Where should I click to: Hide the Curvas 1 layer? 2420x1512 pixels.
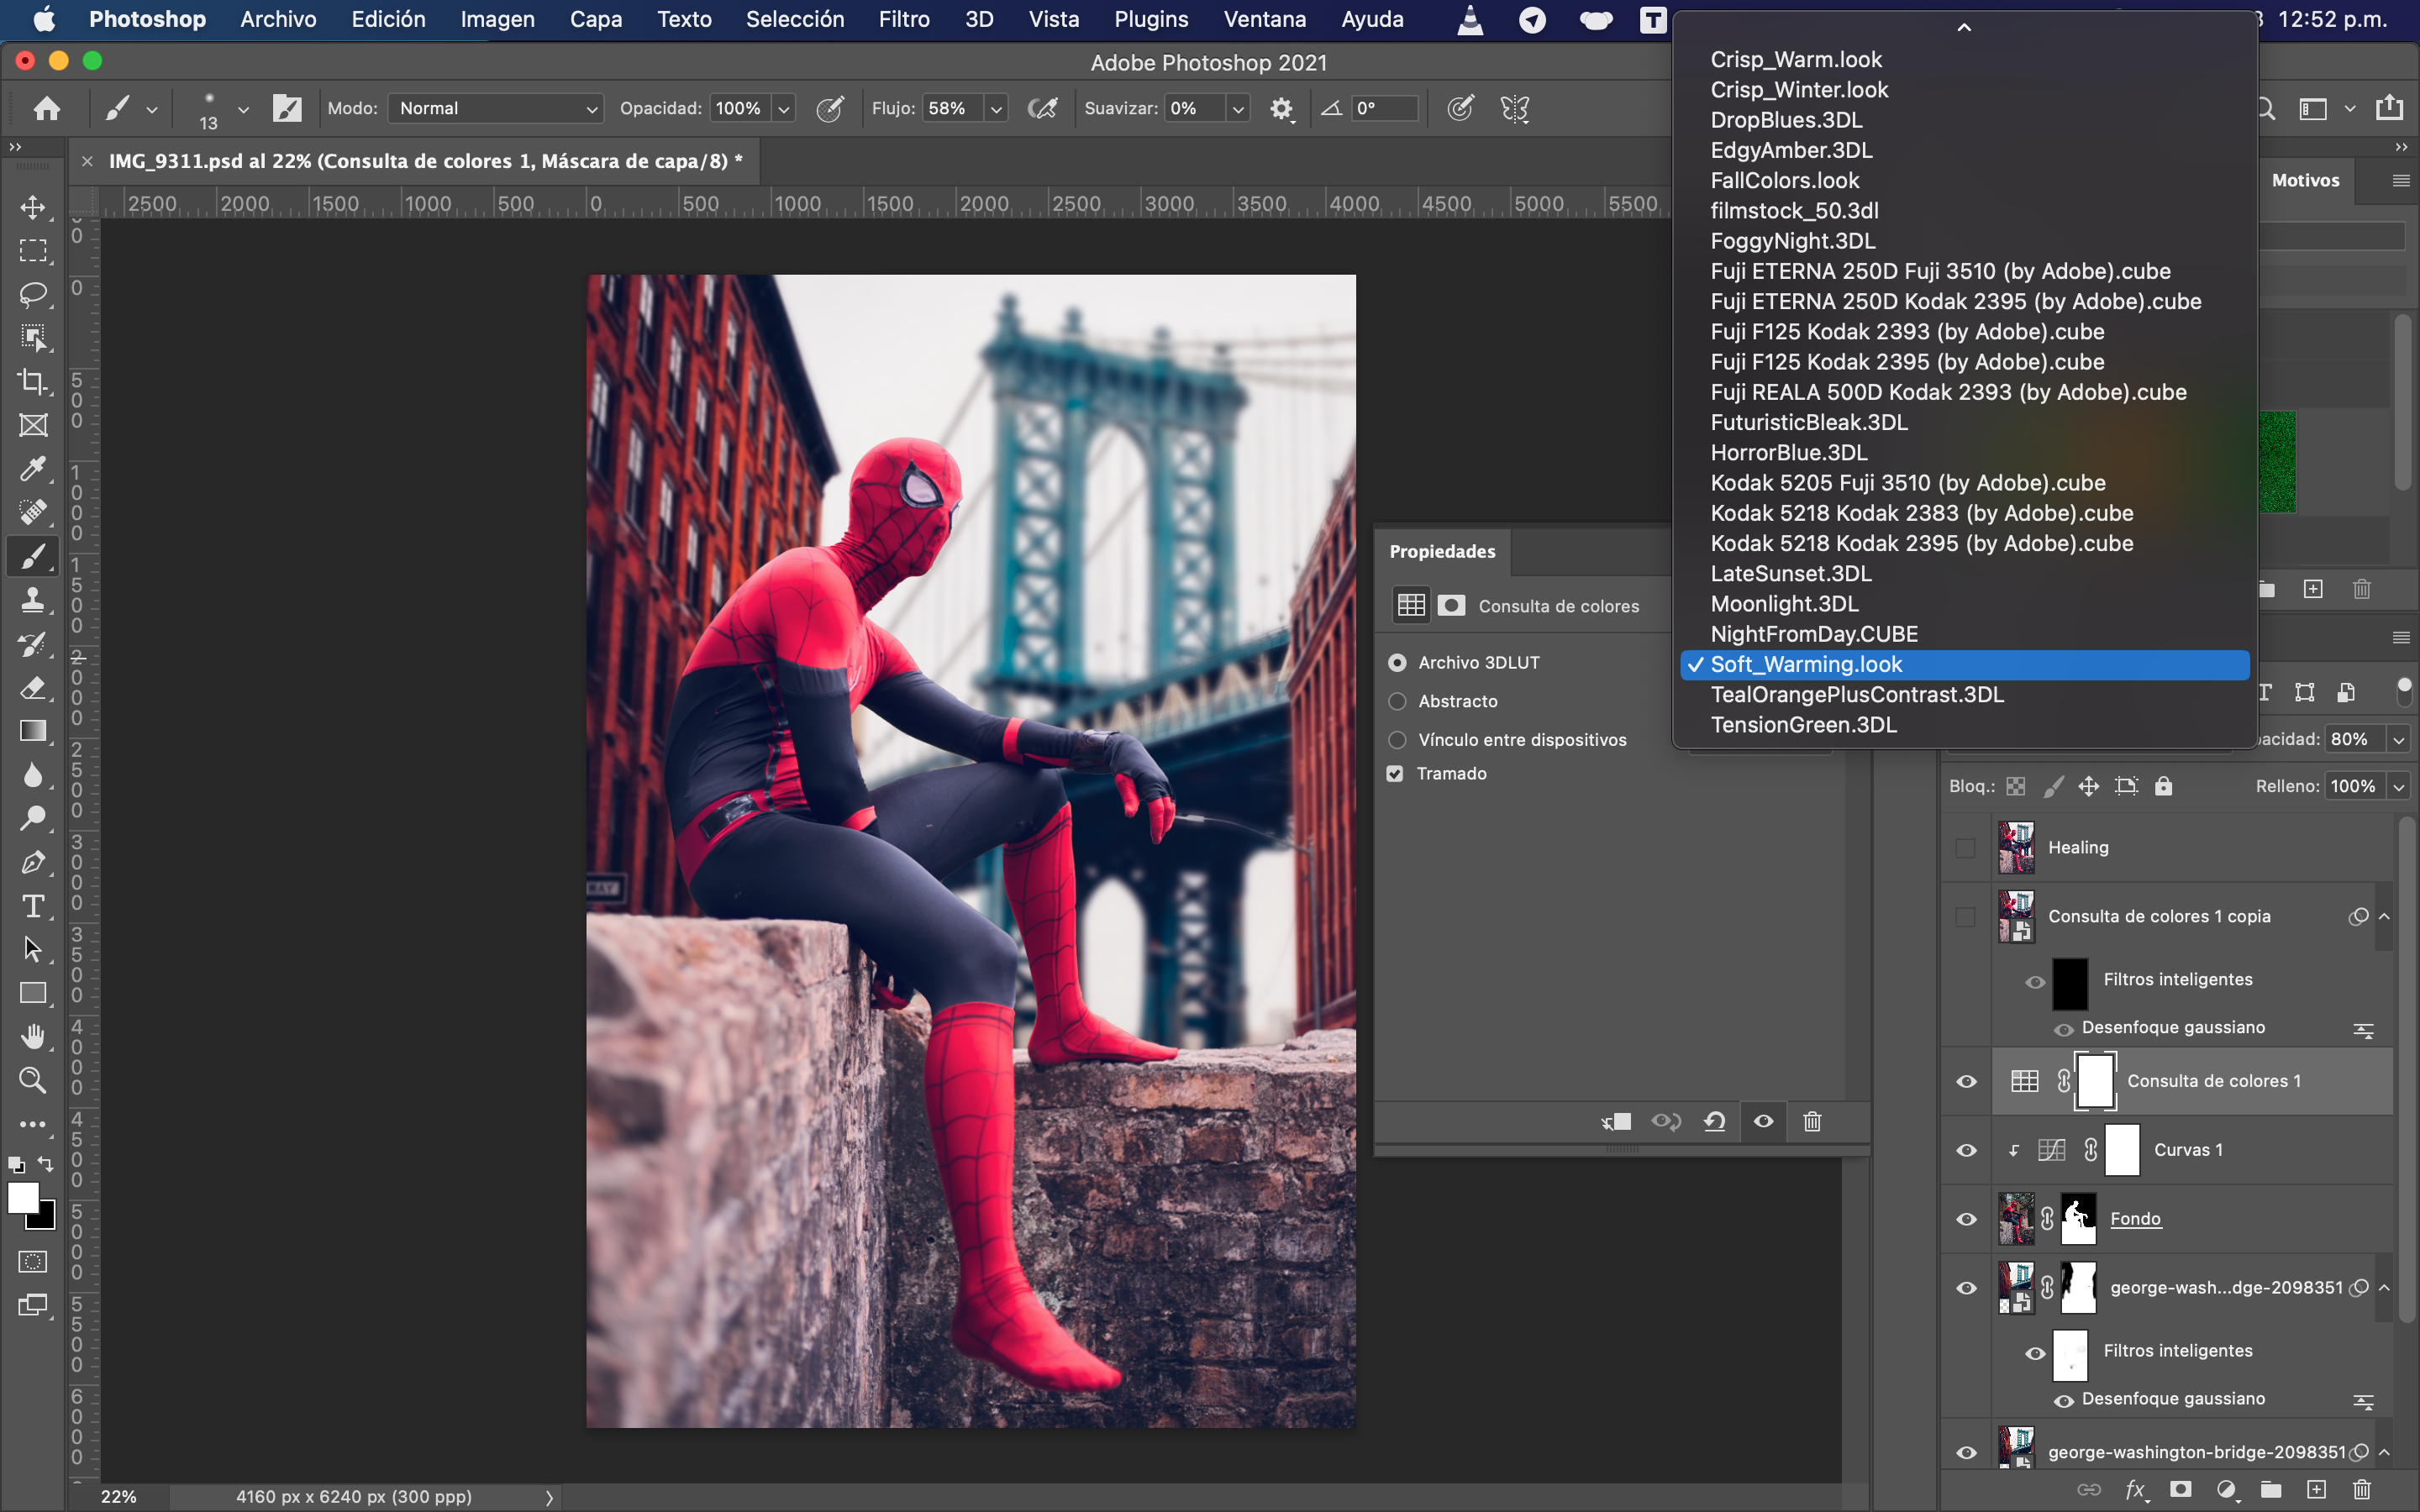pyautogui.click(x=1966, y=1150)
